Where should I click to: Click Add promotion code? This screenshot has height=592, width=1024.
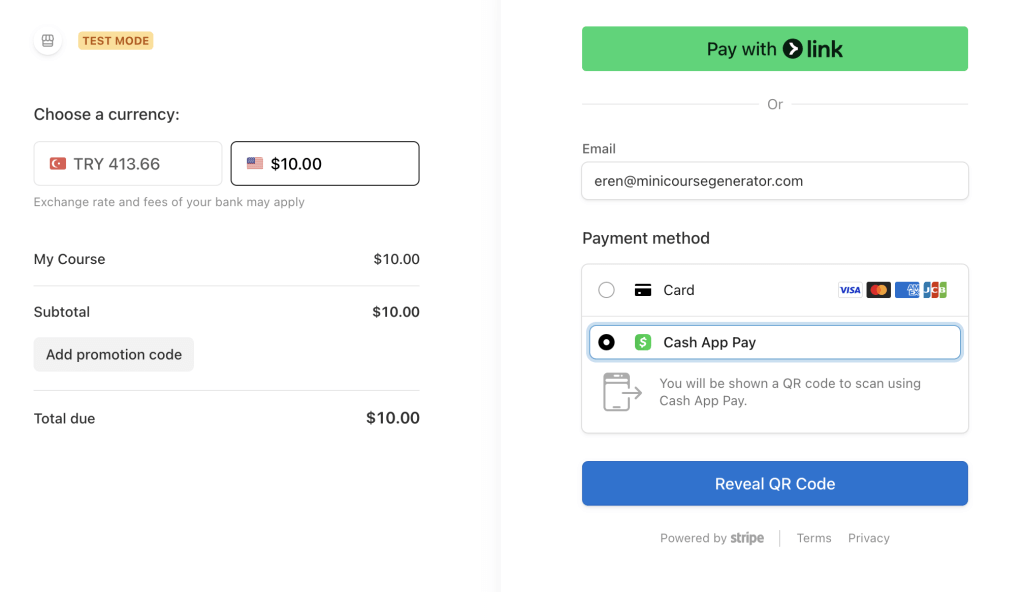114,354
